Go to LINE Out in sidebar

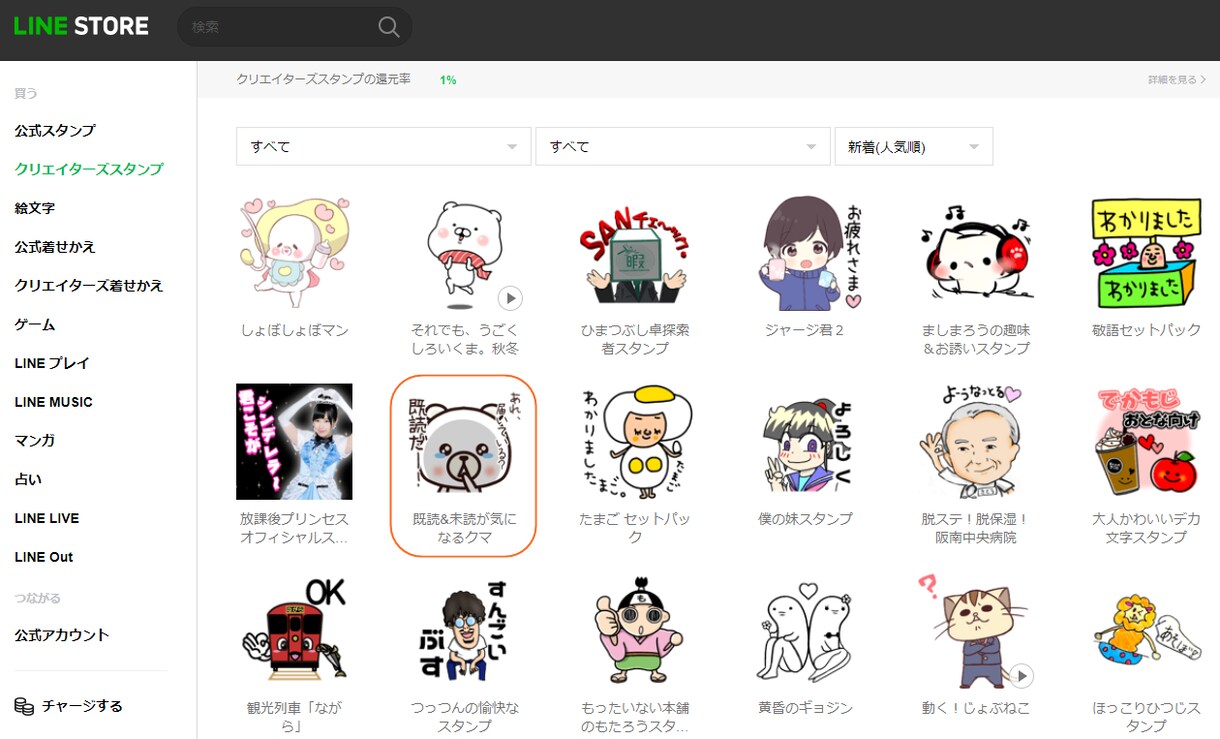tap(44, 557)
